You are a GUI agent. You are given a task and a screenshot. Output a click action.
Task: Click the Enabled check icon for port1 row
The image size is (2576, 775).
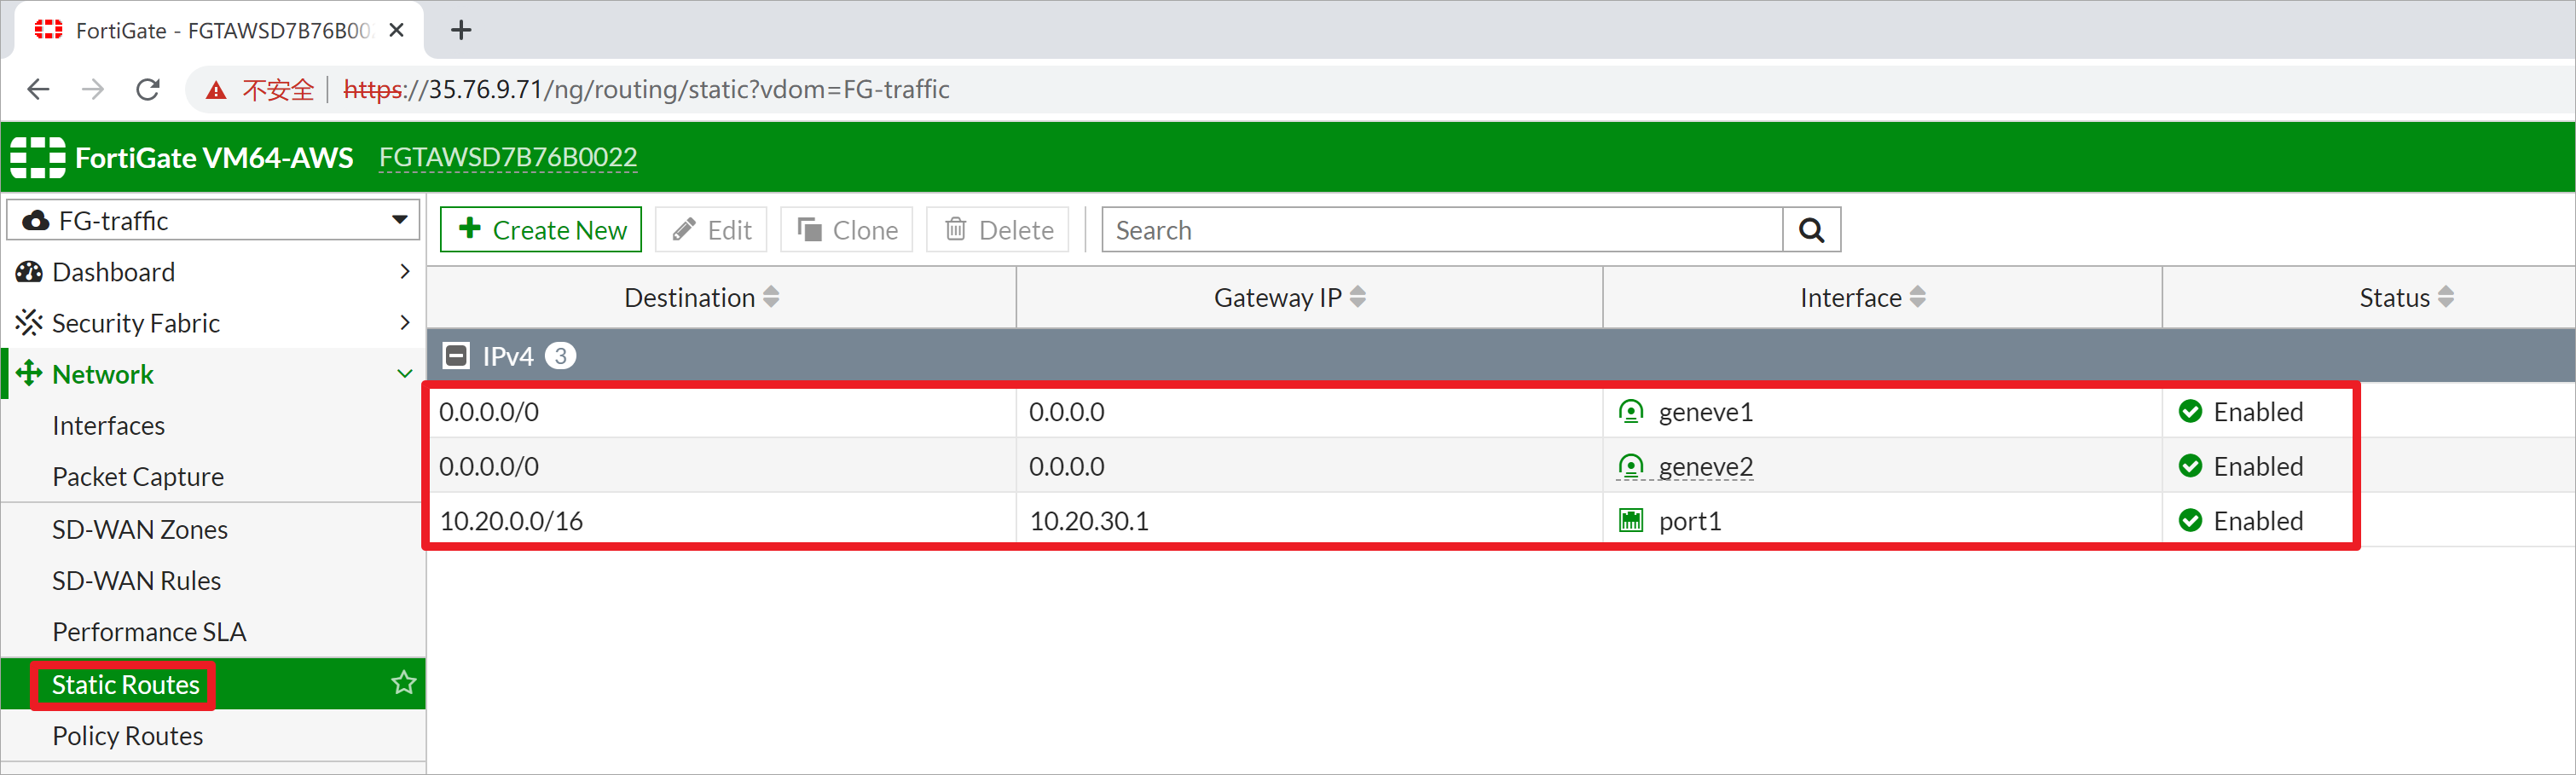click(2189, 521)
